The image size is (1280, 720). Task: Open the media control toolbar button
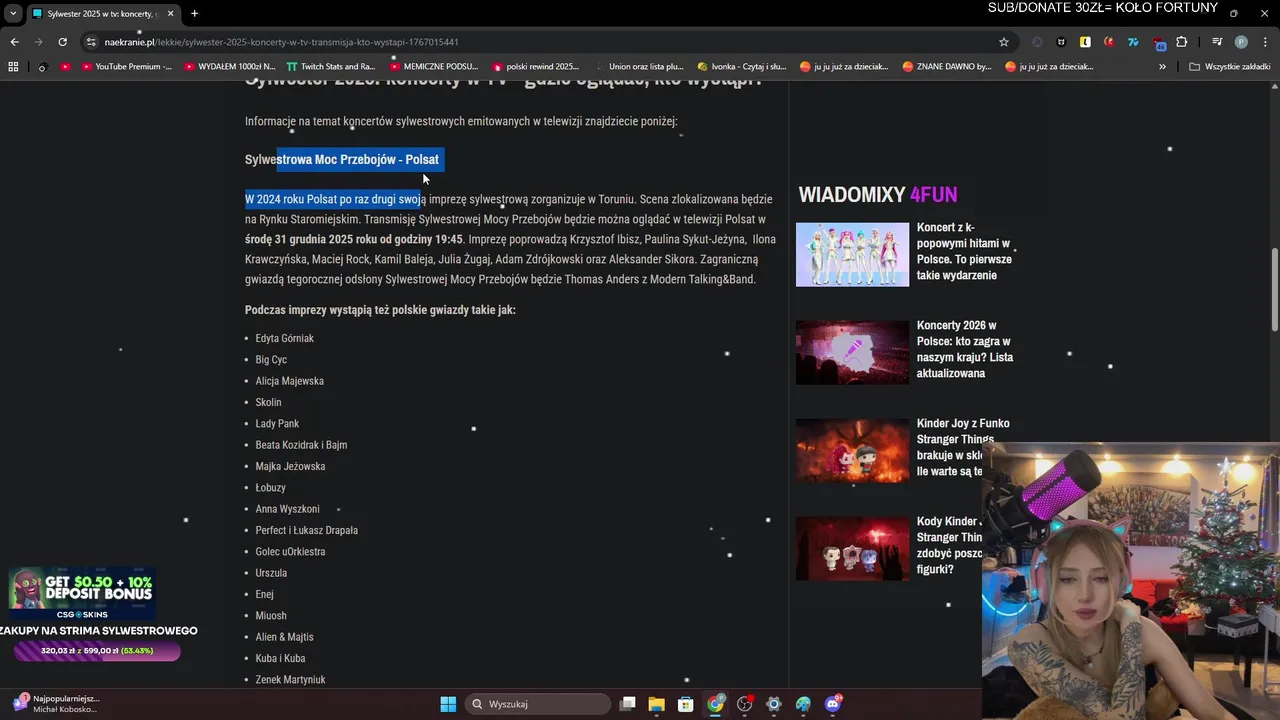pyautogui.click(x=1217, y=42)
